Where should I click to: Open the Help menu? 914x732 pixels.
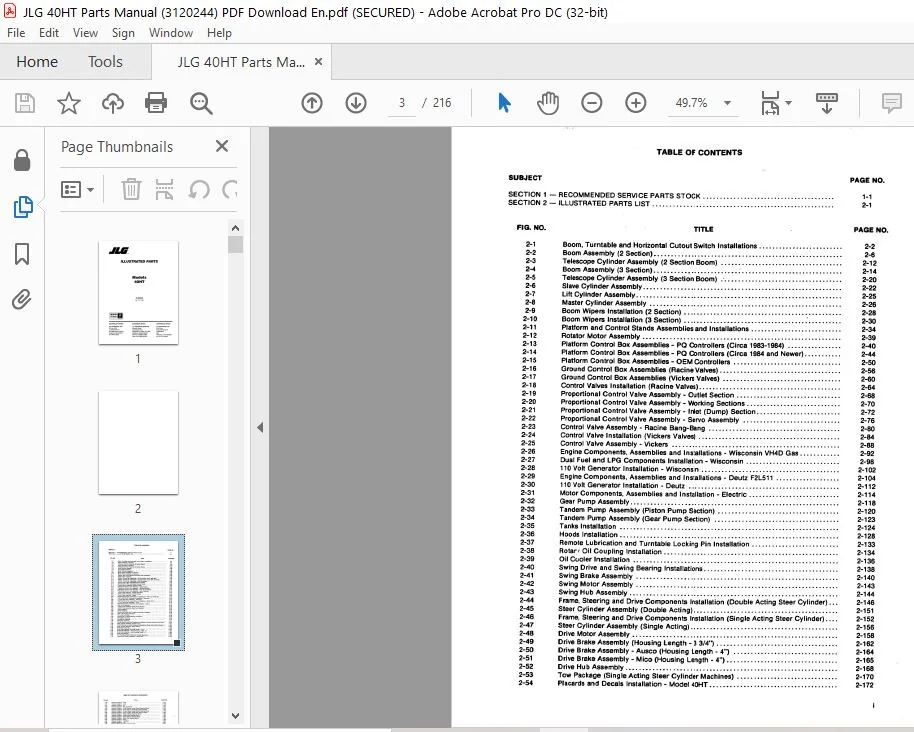coord(219,33)
